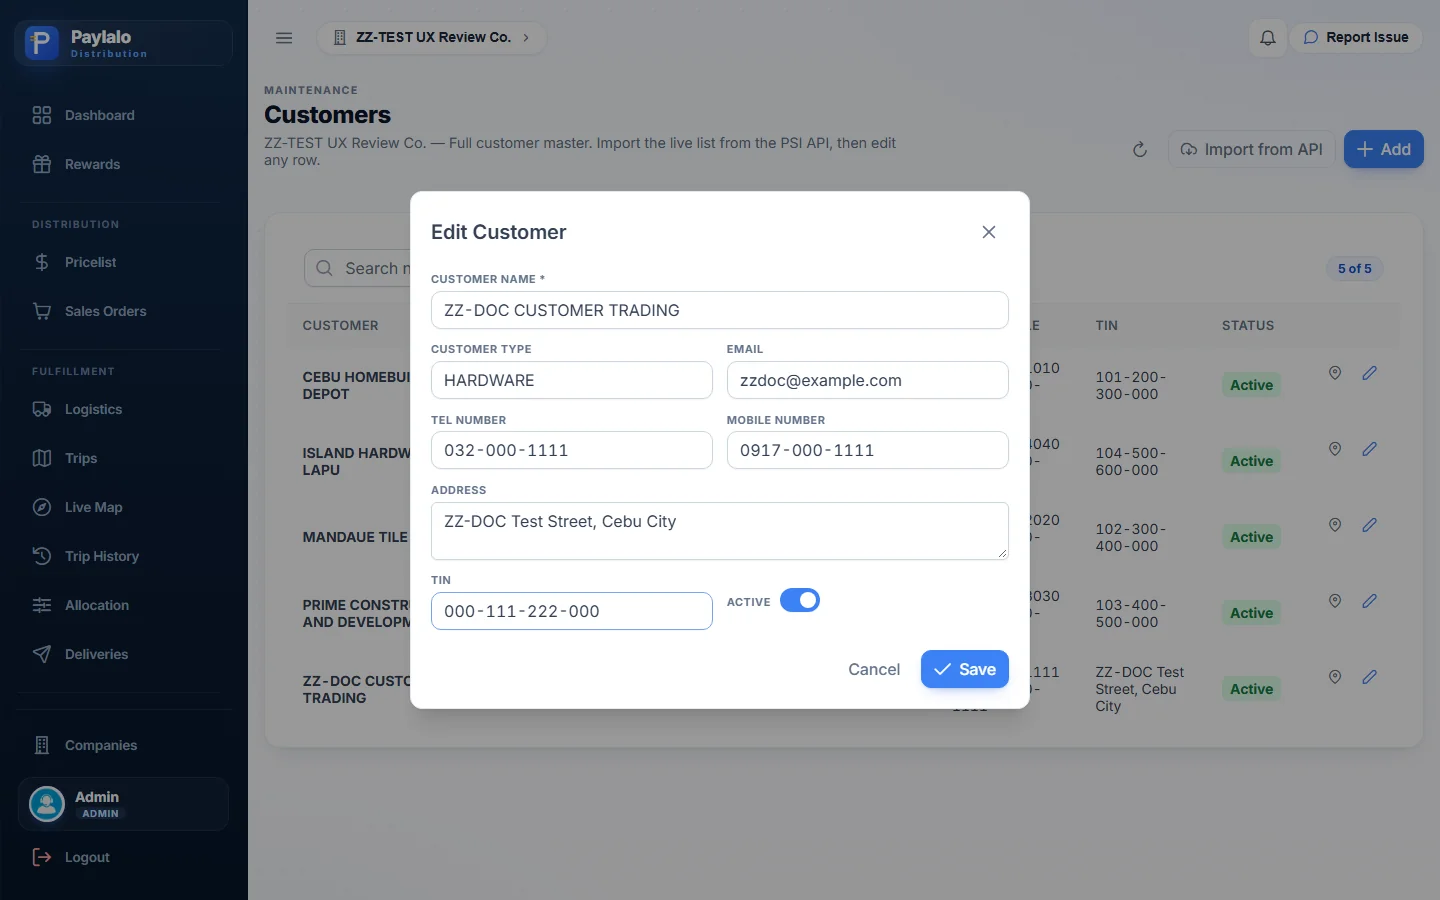Save the customer changes

point(965,669)
